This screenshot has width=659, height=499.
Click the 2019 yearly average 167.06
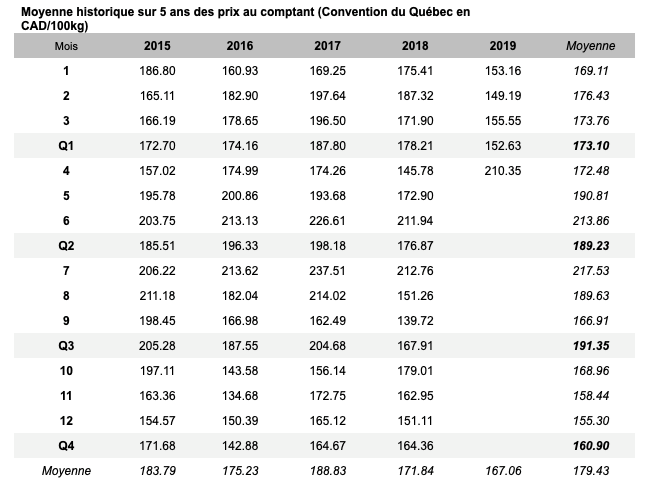pos(503,470)
